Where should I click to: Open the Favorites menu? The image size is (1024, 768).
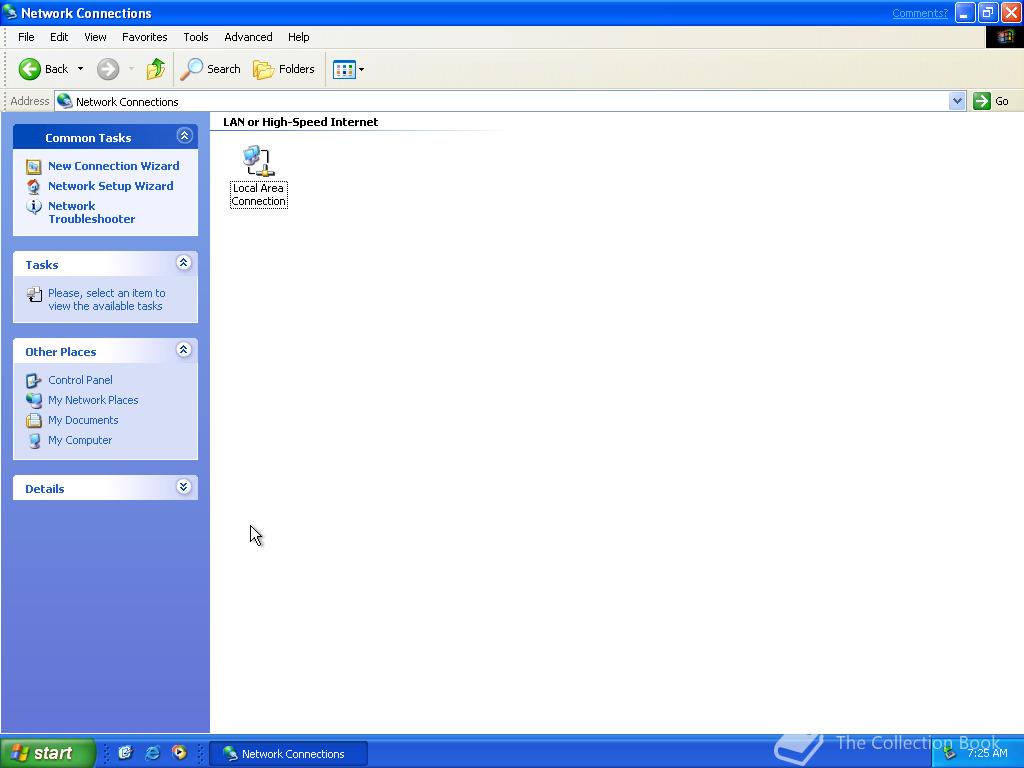click(144, 37)
